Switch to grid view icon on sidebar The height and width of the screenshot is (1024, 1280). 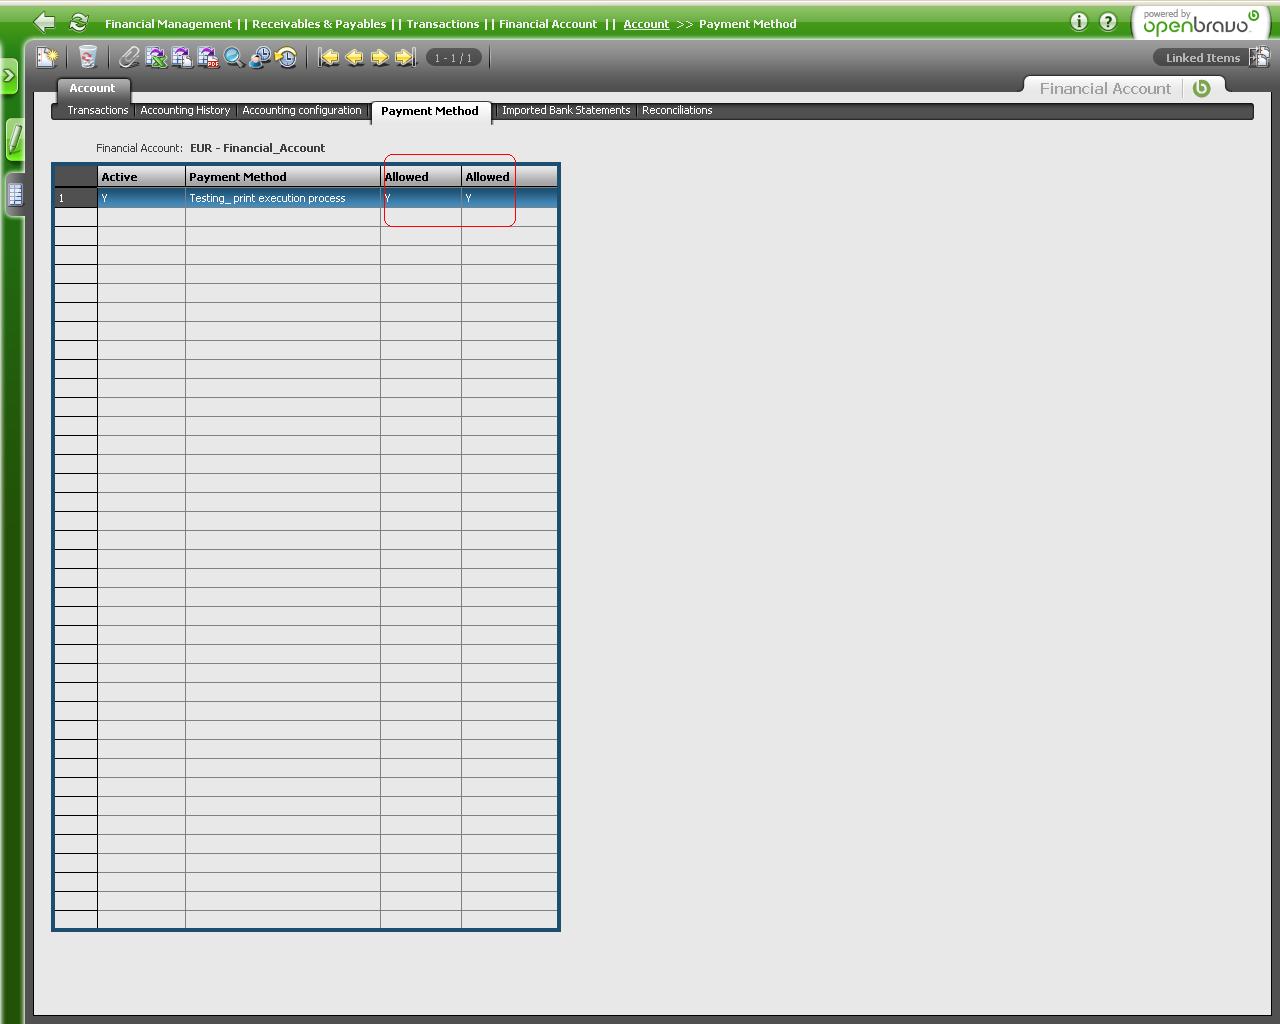tap(15, 195)
